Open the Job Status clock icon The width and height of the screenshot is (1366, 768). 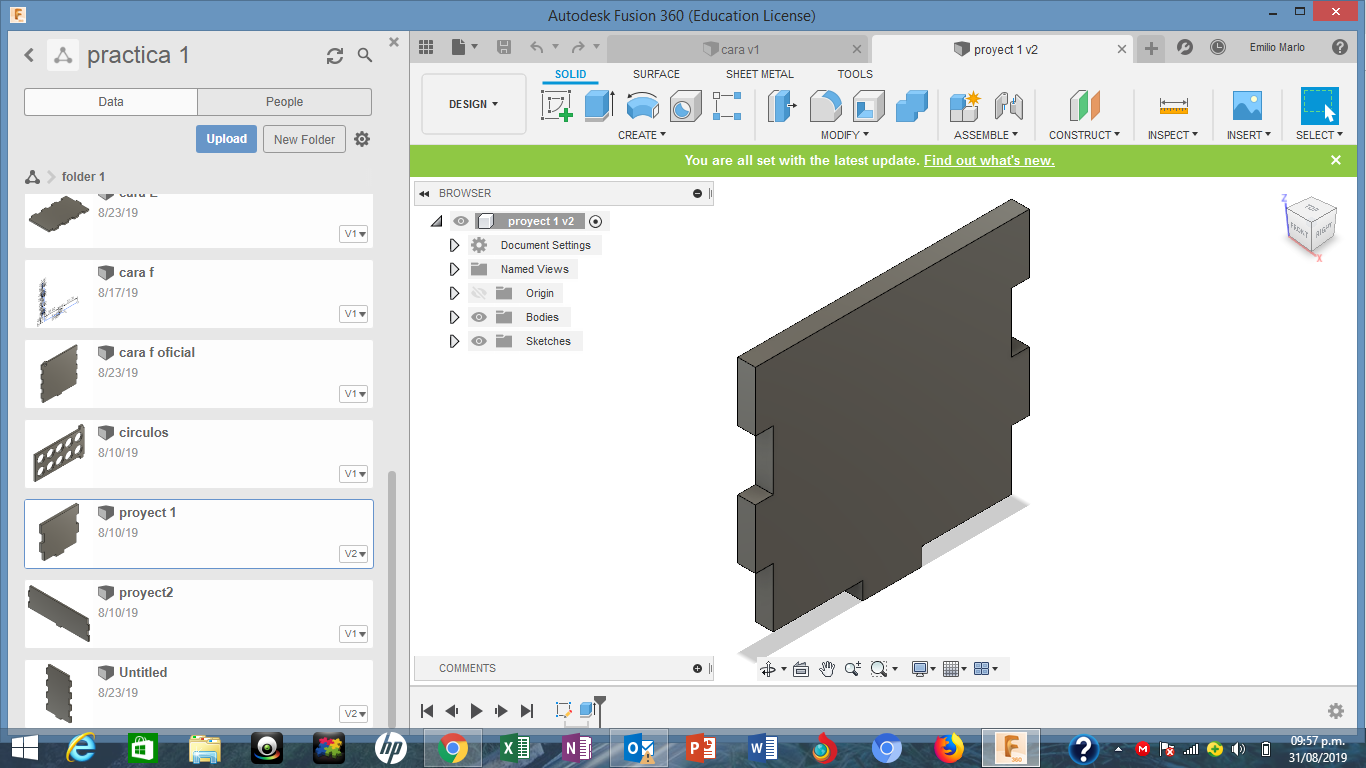click(1218, 47)
